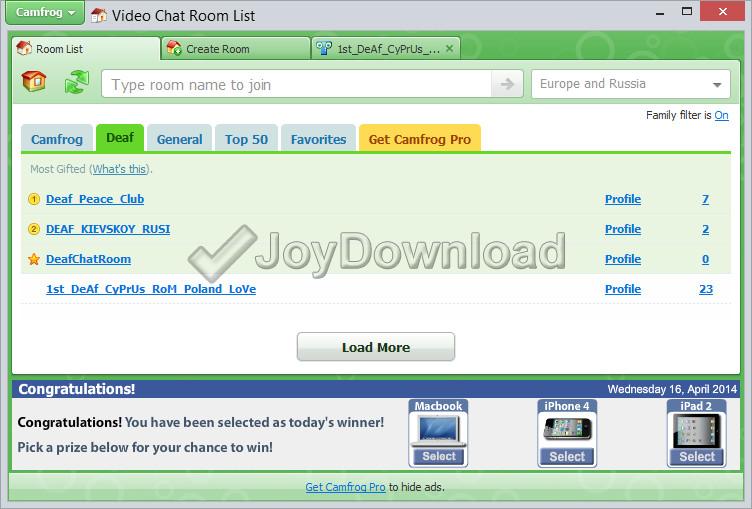Open the Create Room tab
Image resolution: width=752 pixels, height=509 pixels.
pos(236,49)
